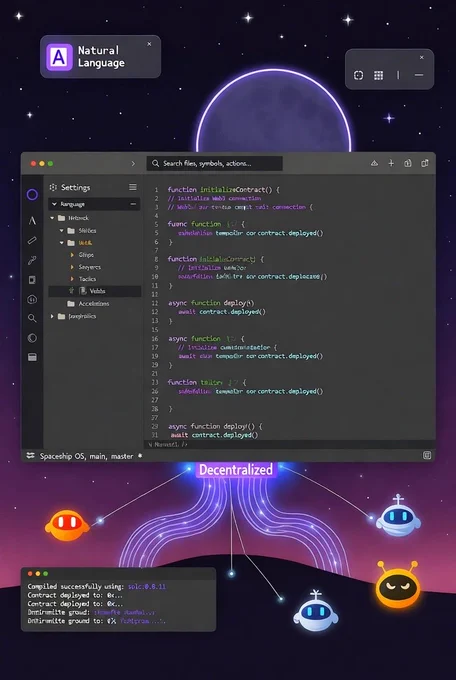Collapse the Language section chevron

[x=54, y=204]
